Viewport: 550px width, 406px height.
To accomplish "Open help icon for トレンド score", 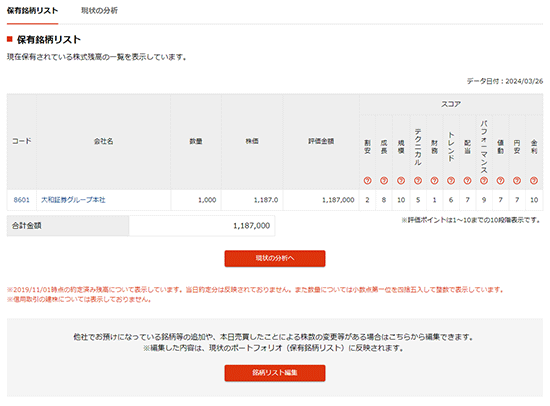I will [x=451, y=180].
